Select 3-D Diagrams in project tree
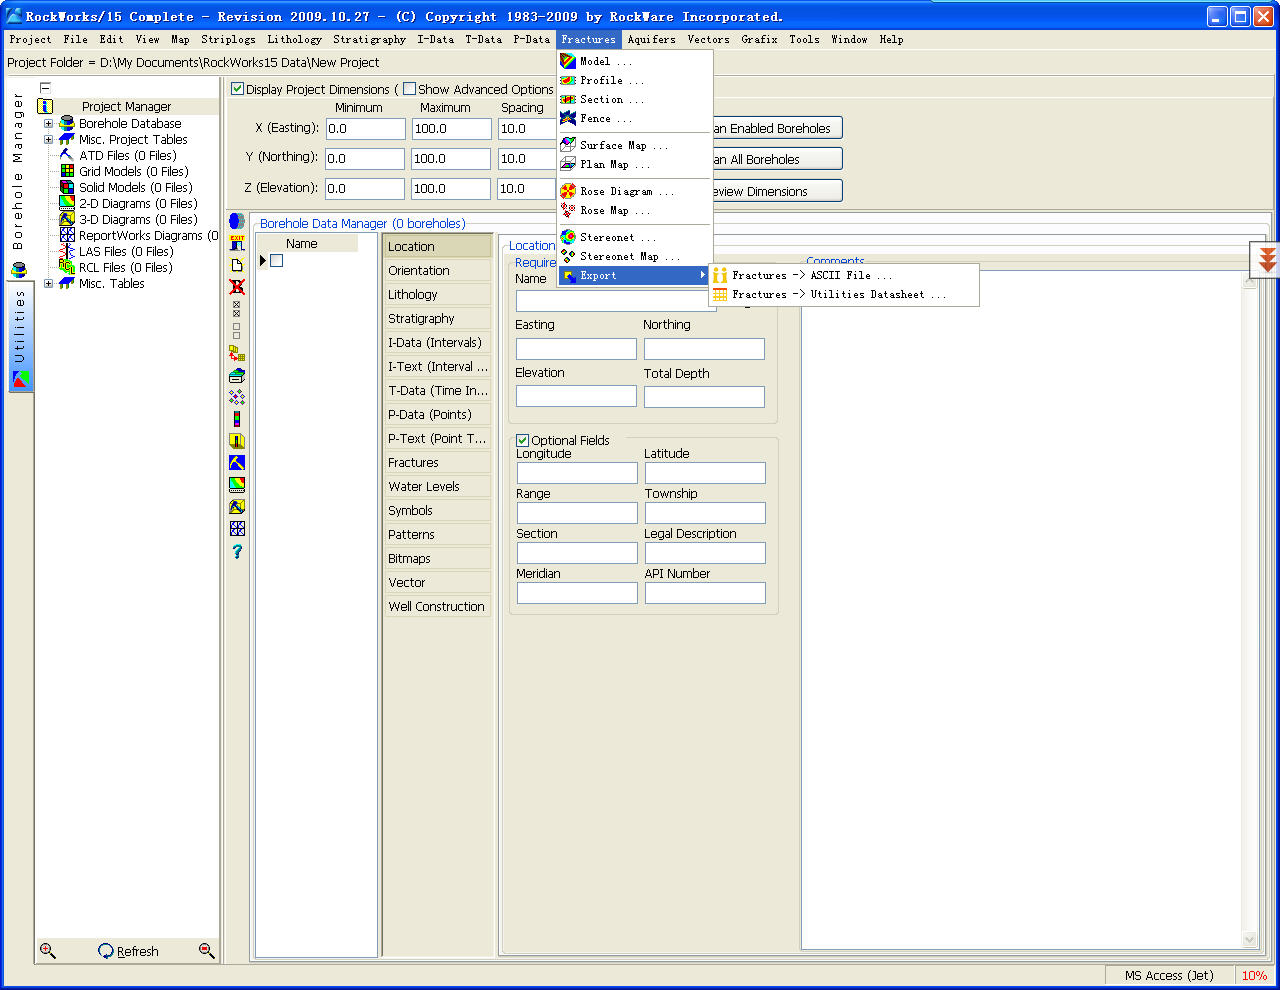The height and width of the screenshot is (990, 1280). pos(138,219)
